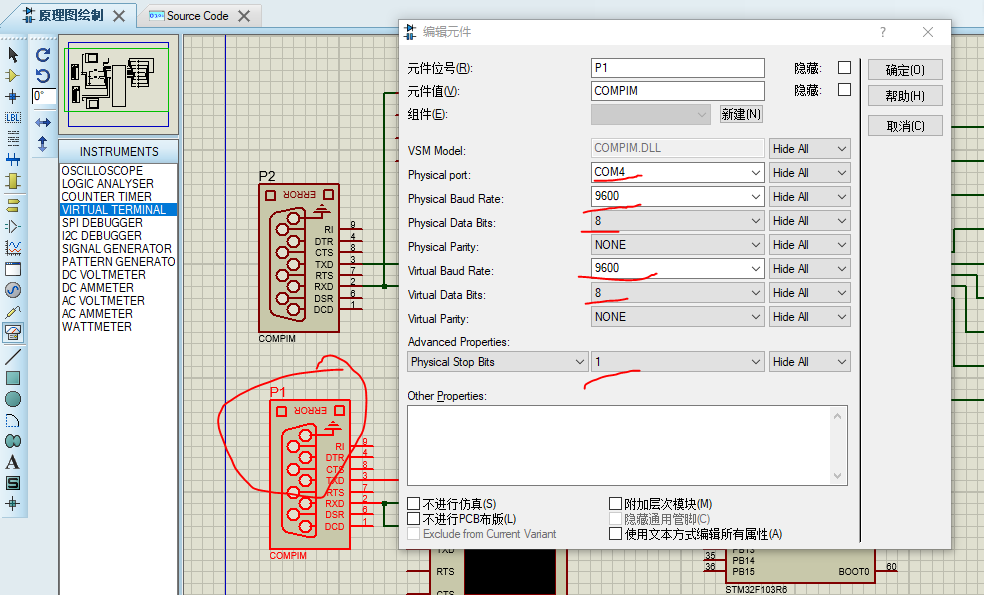Click the component reference field containing P1

678,68
